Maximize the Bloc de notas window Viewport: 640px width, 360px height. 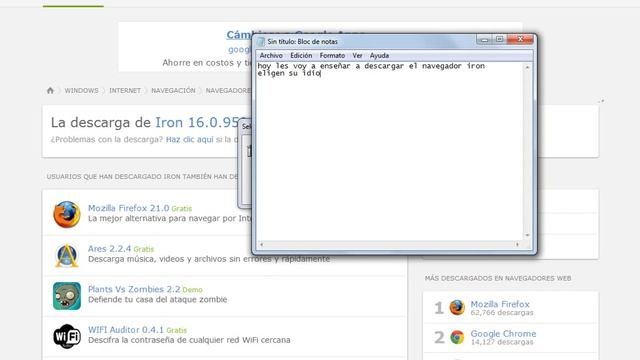pyautogui.click(x=499, y=40)
